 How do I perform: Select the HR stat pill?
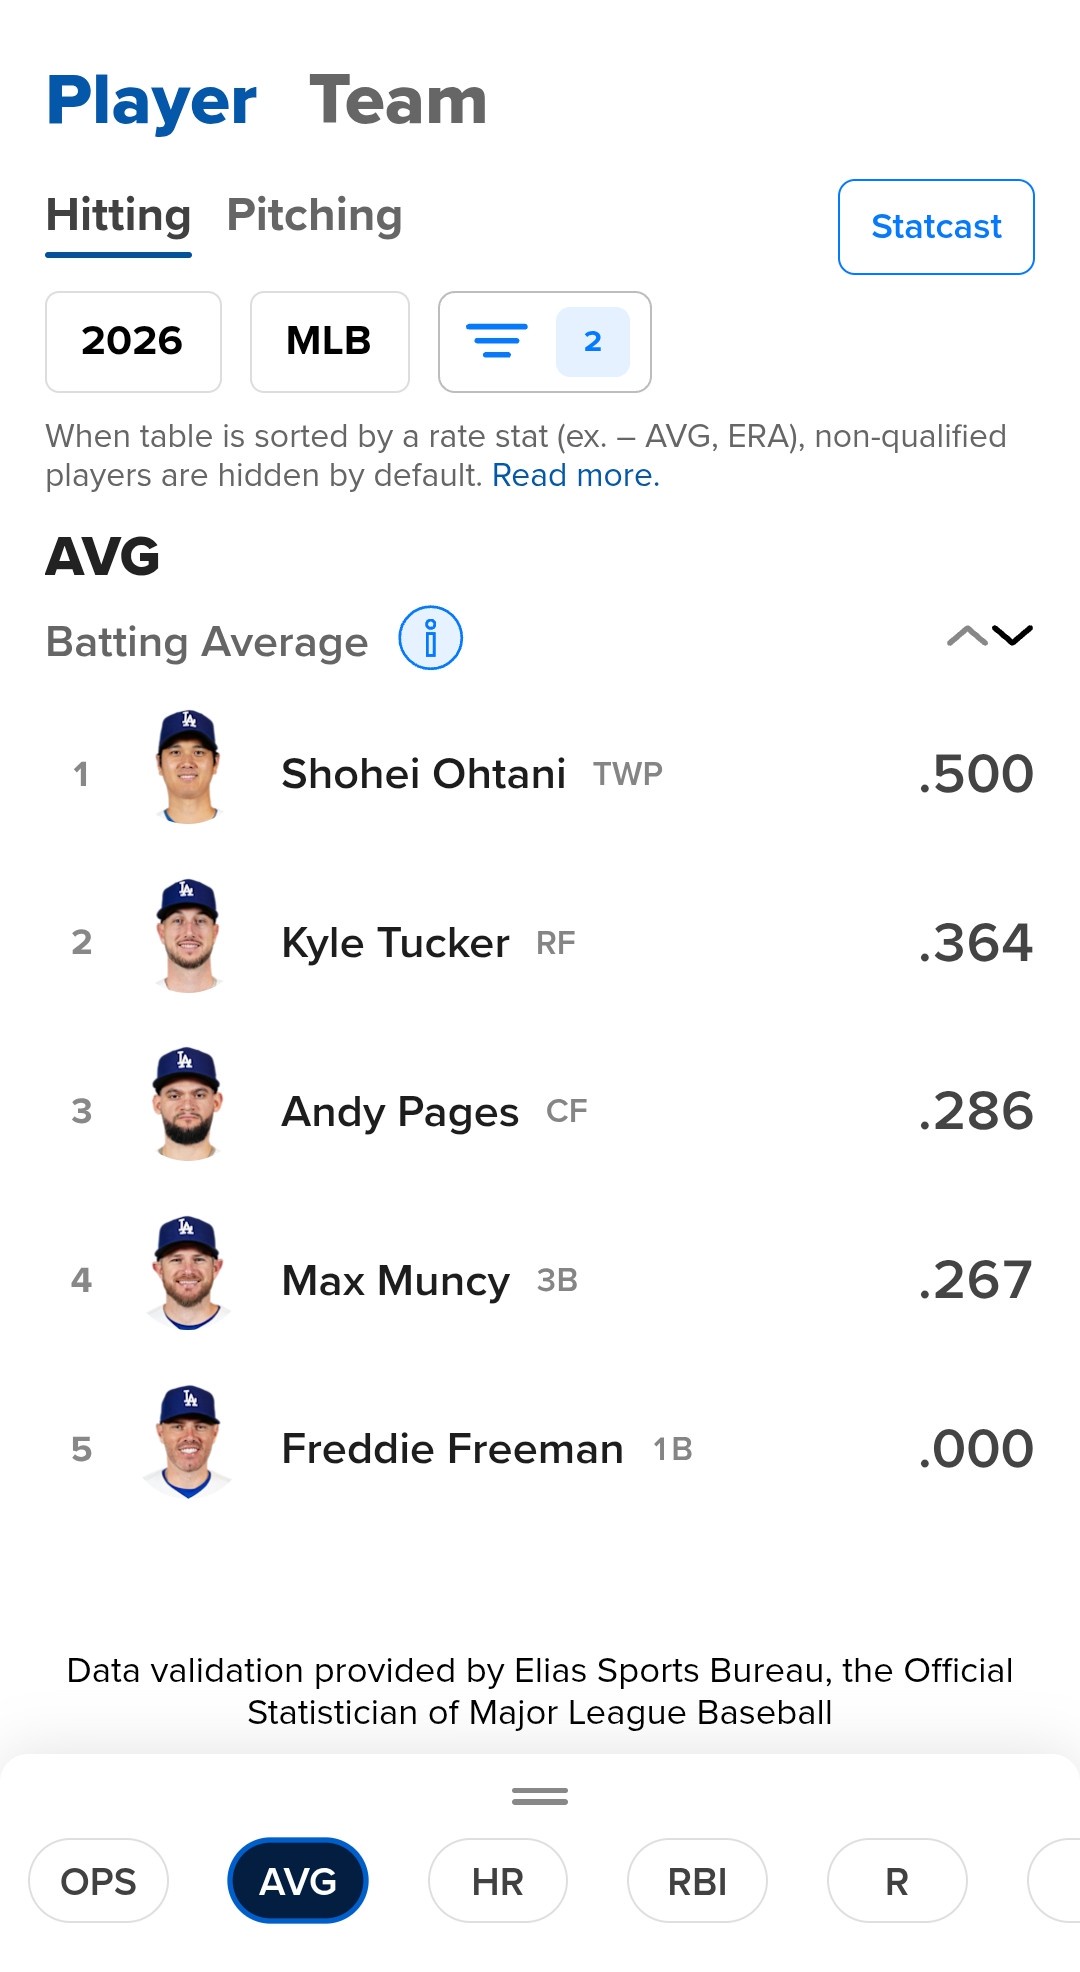pos(498,1881)
